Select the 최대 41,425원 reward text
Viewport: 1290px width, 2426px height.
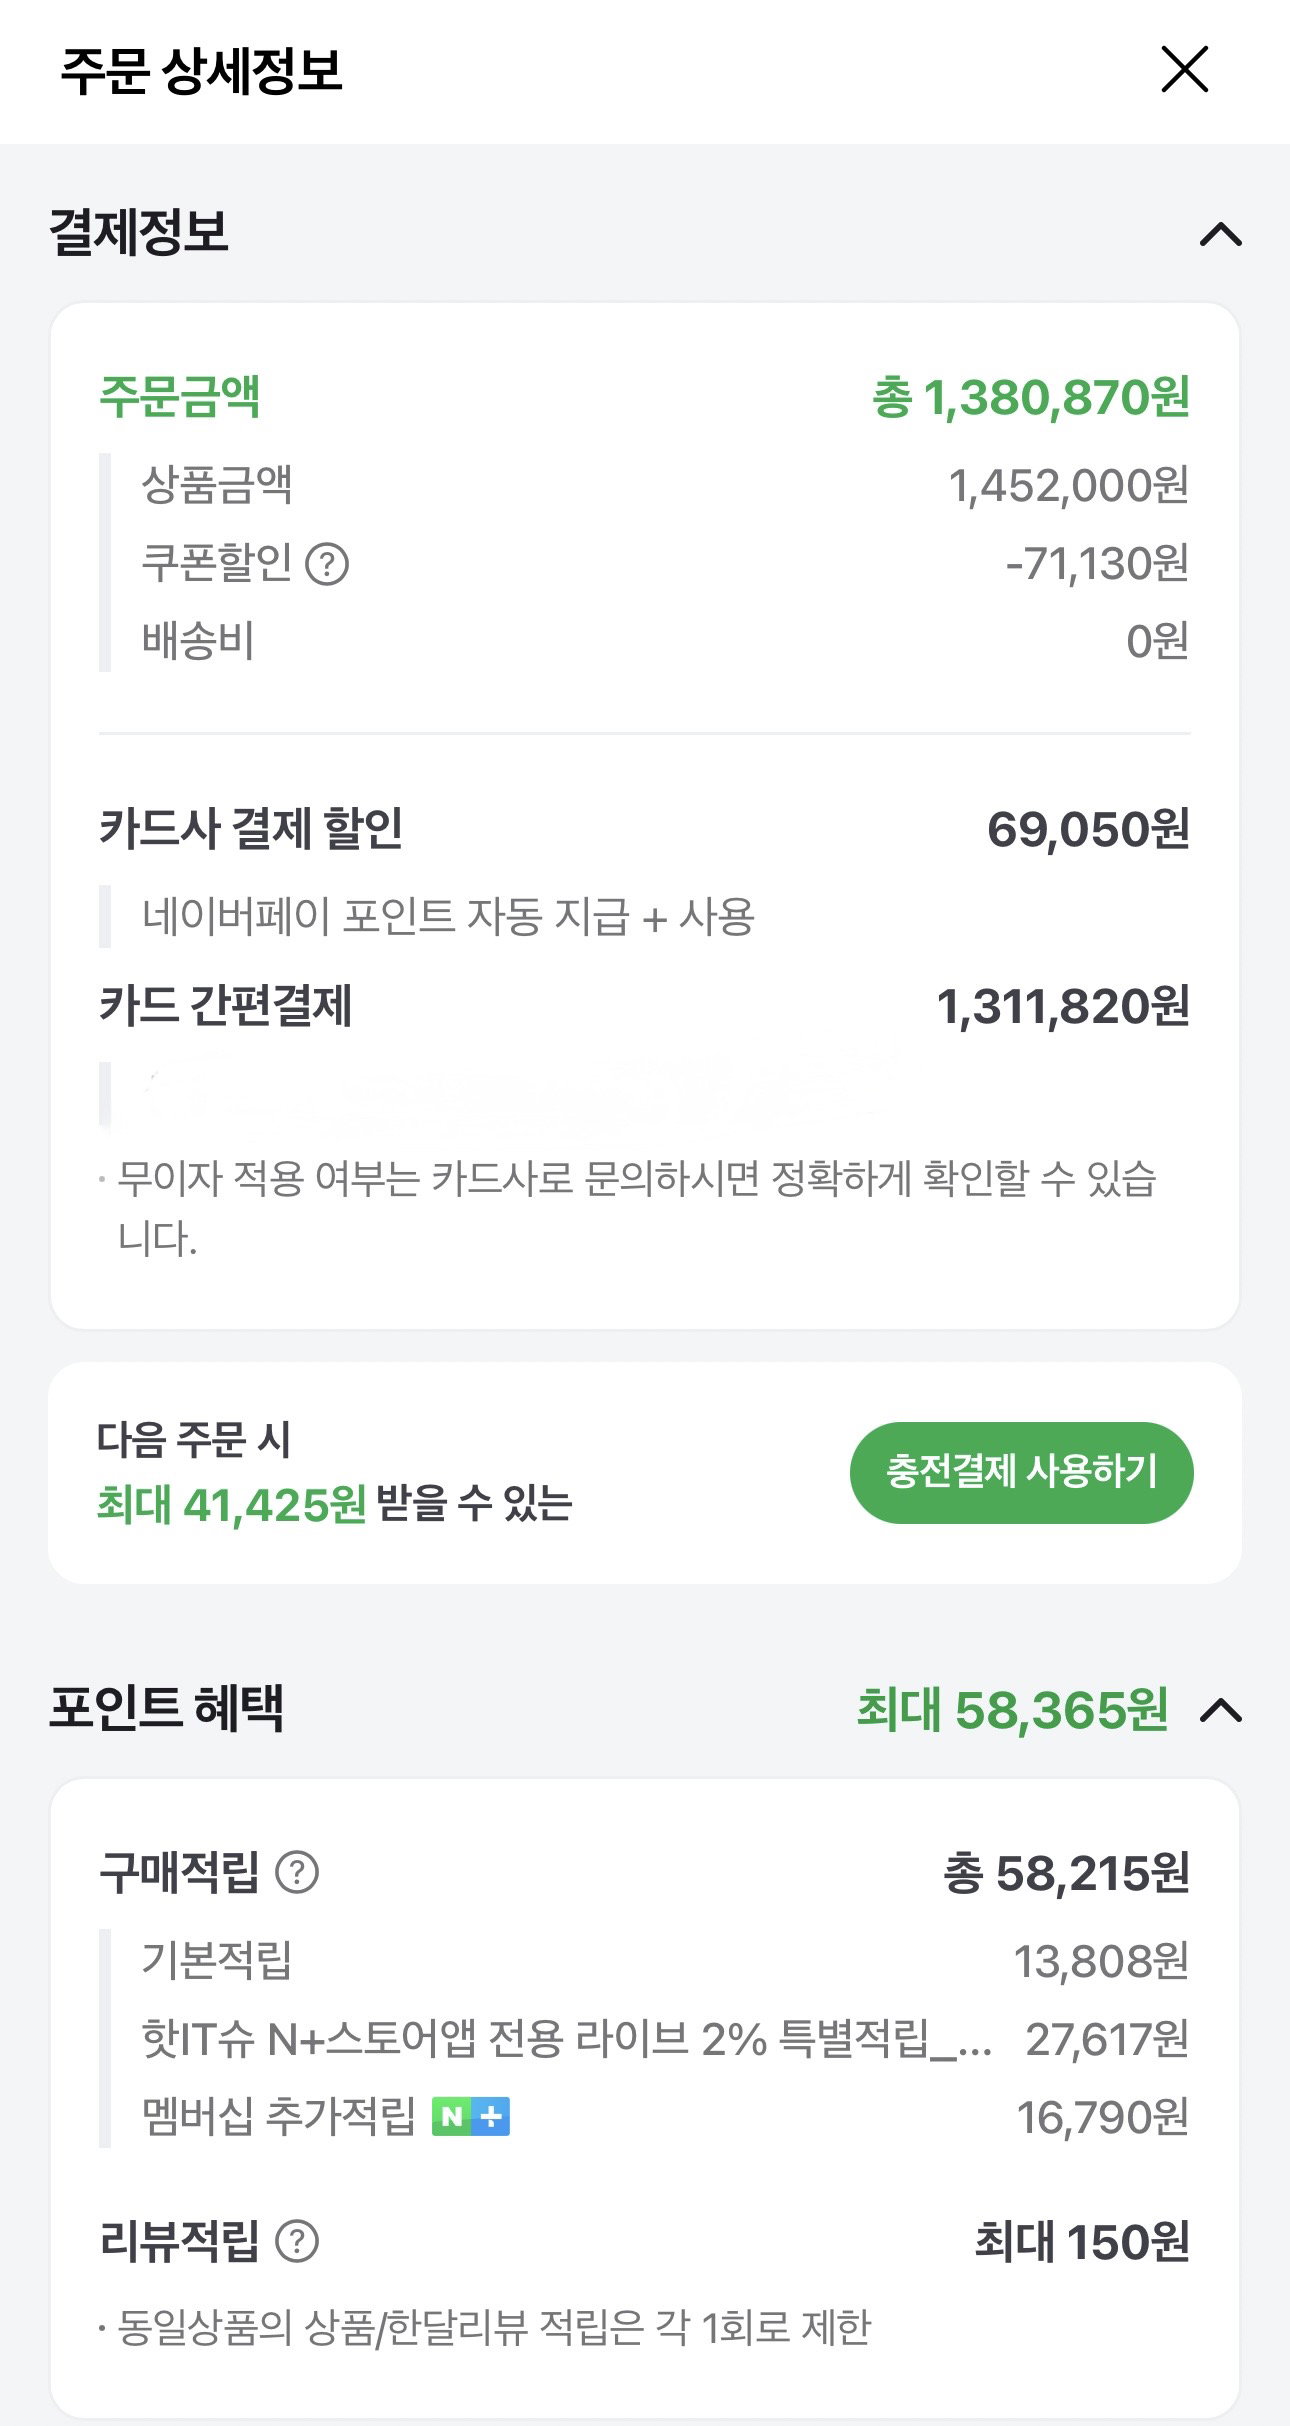(231, 1504)
